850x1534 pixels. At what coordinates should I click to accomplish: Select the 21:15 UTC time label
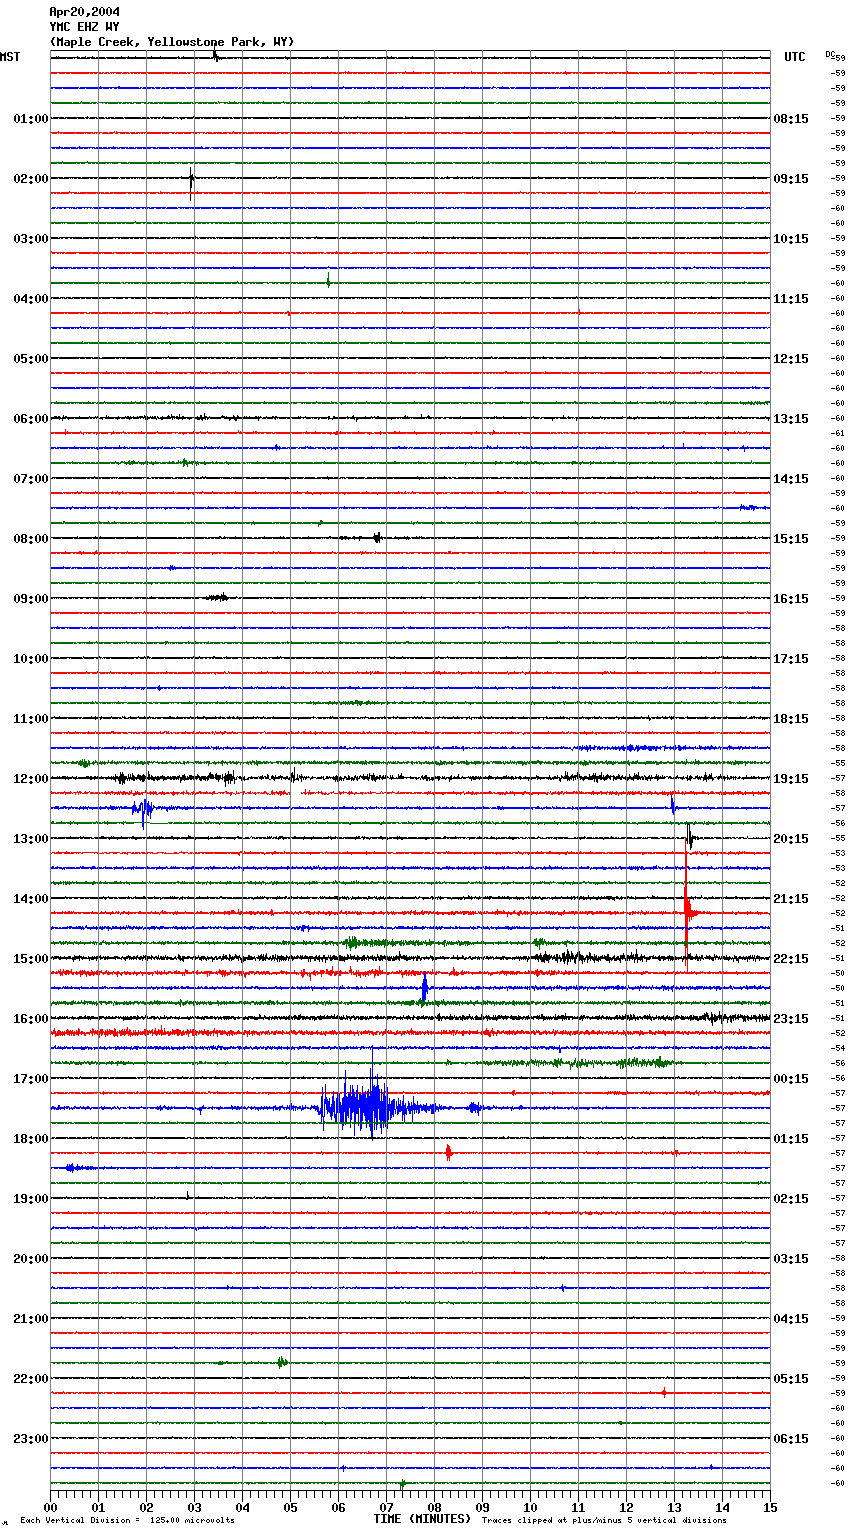tap(791, 899)
